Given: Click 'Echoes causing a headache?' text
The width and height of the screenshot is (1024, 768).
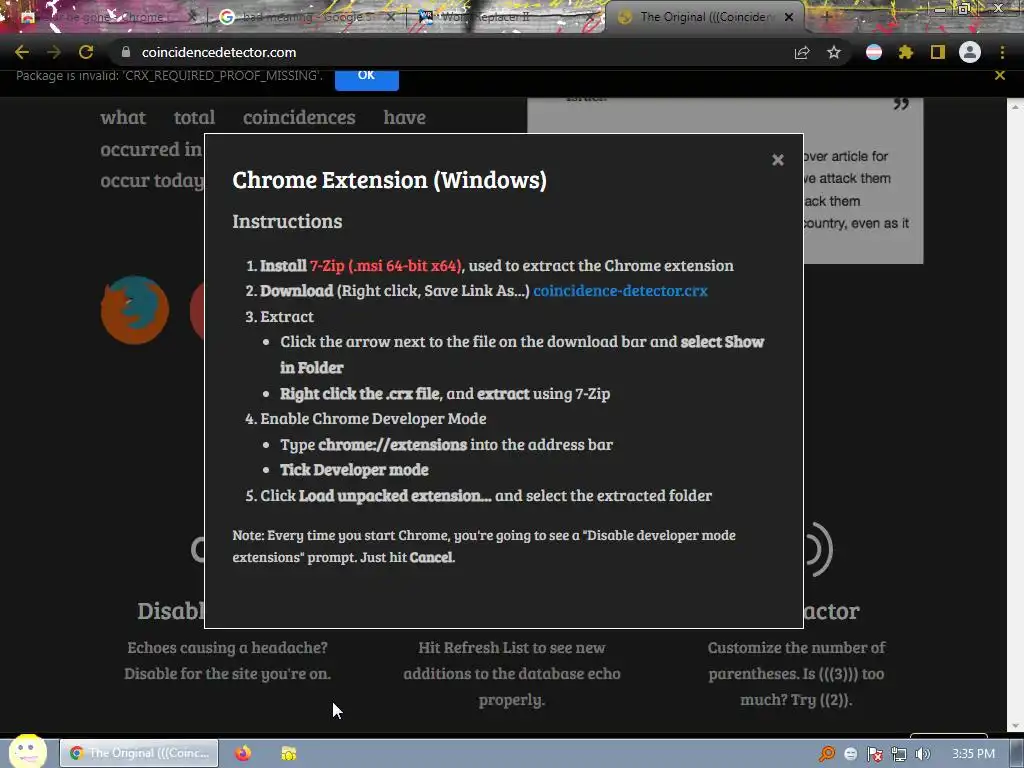Looking at the screenshot, I should coord(227,648).
